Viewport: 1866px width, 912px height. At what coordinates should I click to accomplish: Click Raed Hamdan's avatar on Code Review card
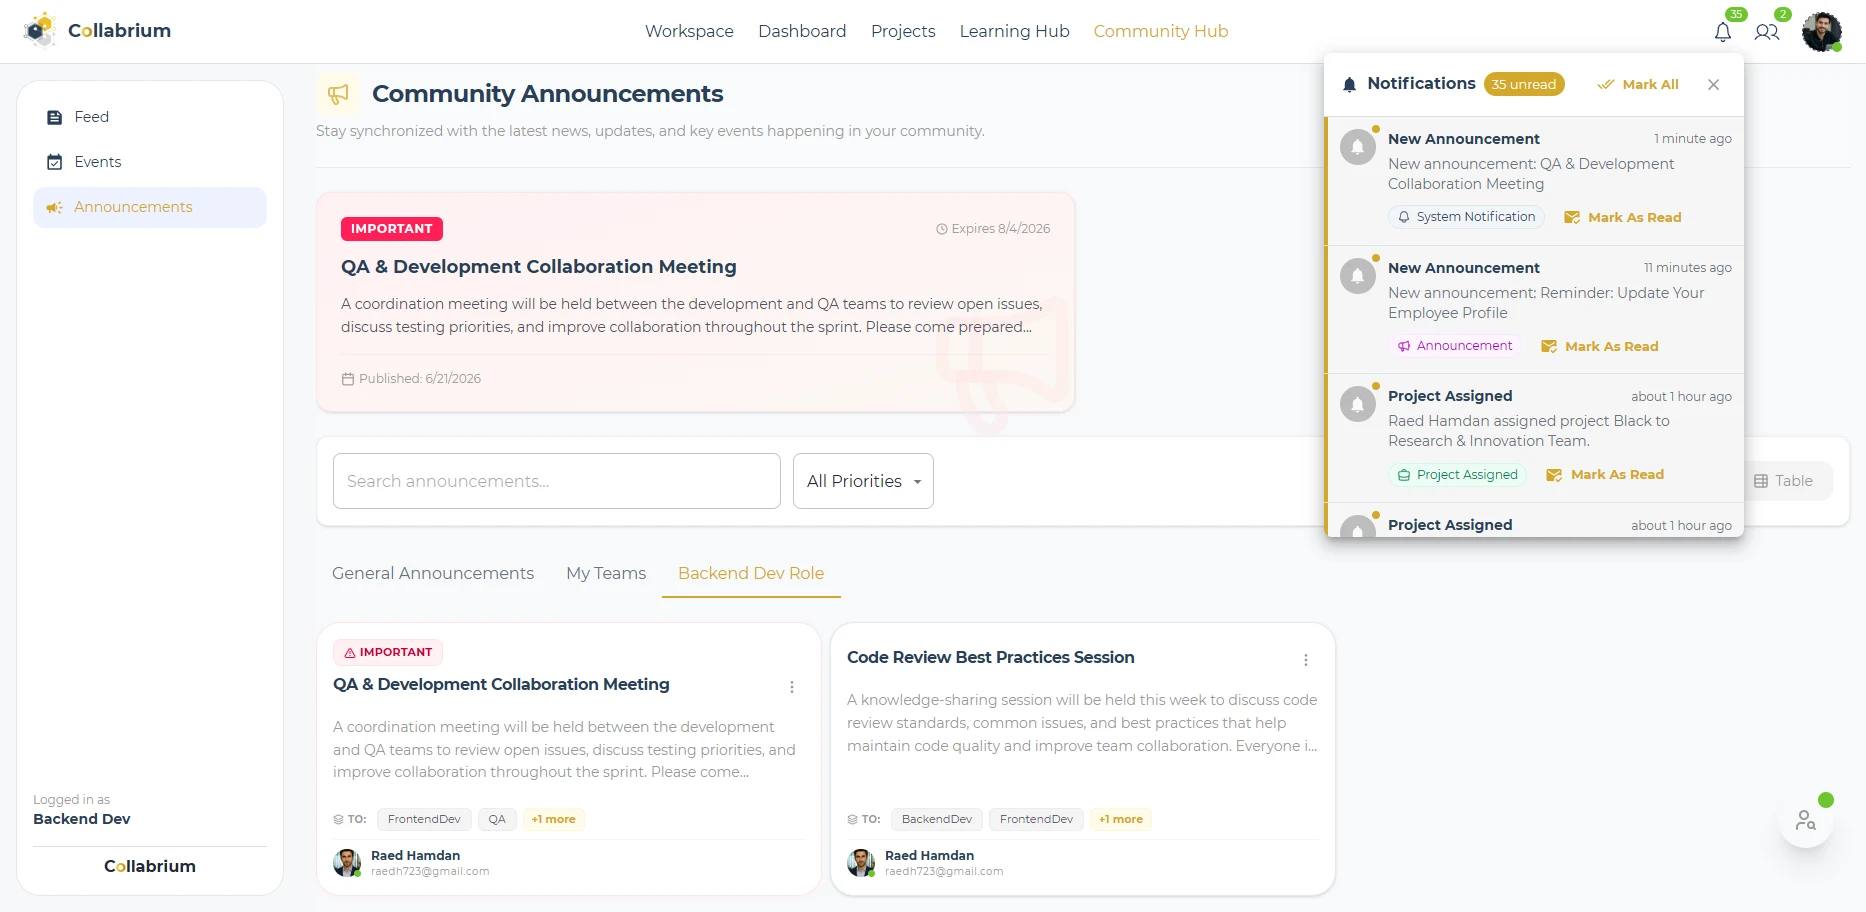(x=861, y=863)
